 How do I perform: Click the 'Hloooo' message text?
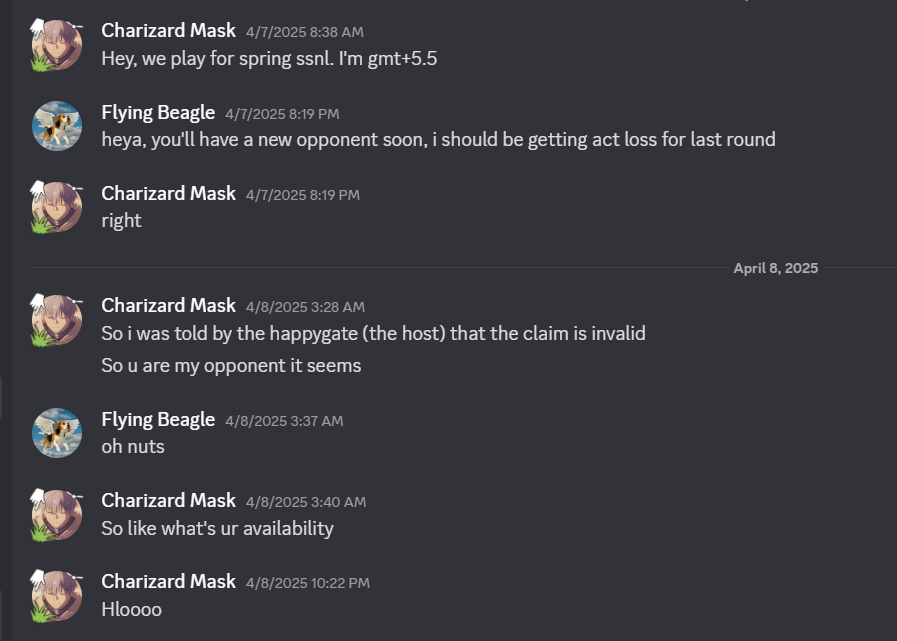[131, 609]
